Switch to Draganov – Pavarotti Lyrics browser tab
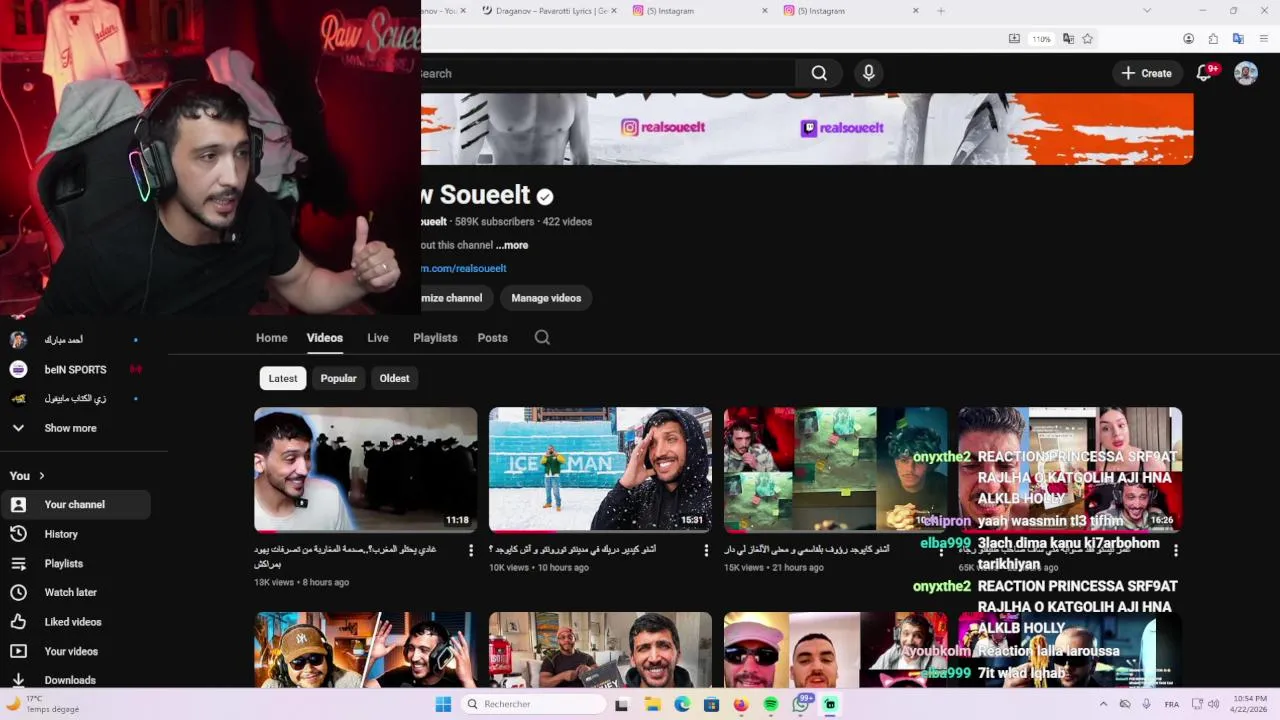The width and height of the screenshot is (1280, 720). 544,11
